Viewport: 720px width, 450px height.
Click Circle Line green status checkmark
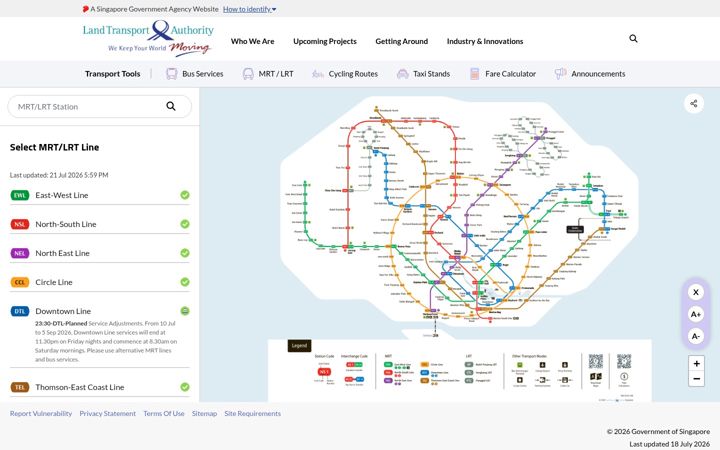[185, 282]
